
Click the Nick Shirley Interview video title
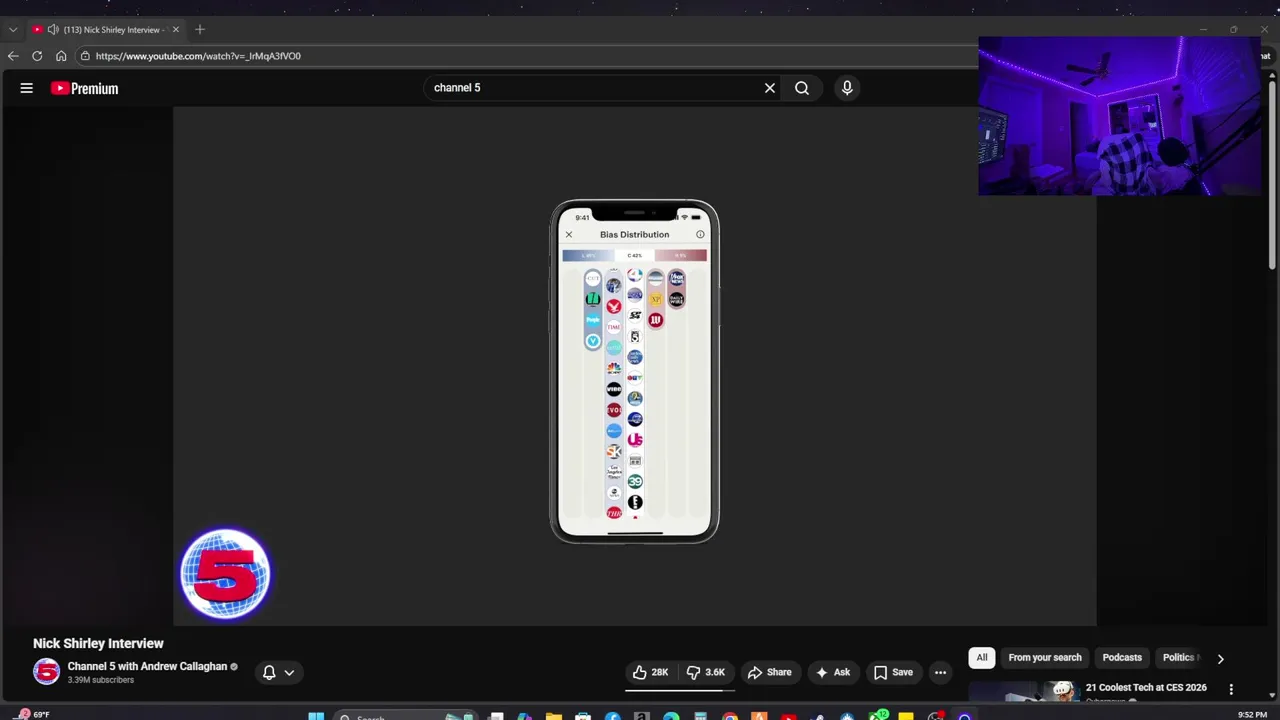98,643
